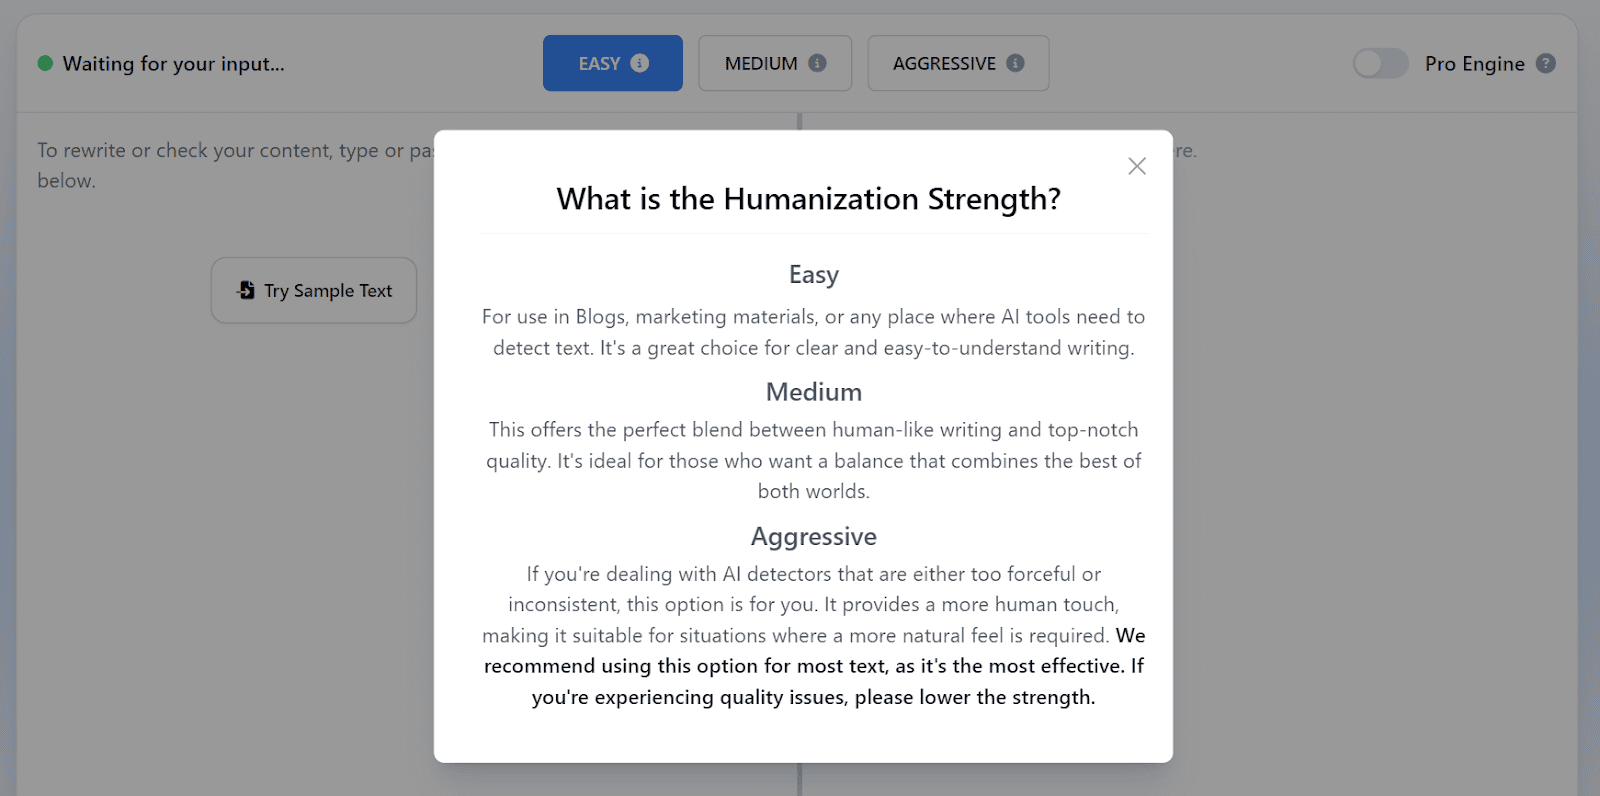Click the dialog title about Humanization Strength
Screen dimensions: 1600x796
808,199
